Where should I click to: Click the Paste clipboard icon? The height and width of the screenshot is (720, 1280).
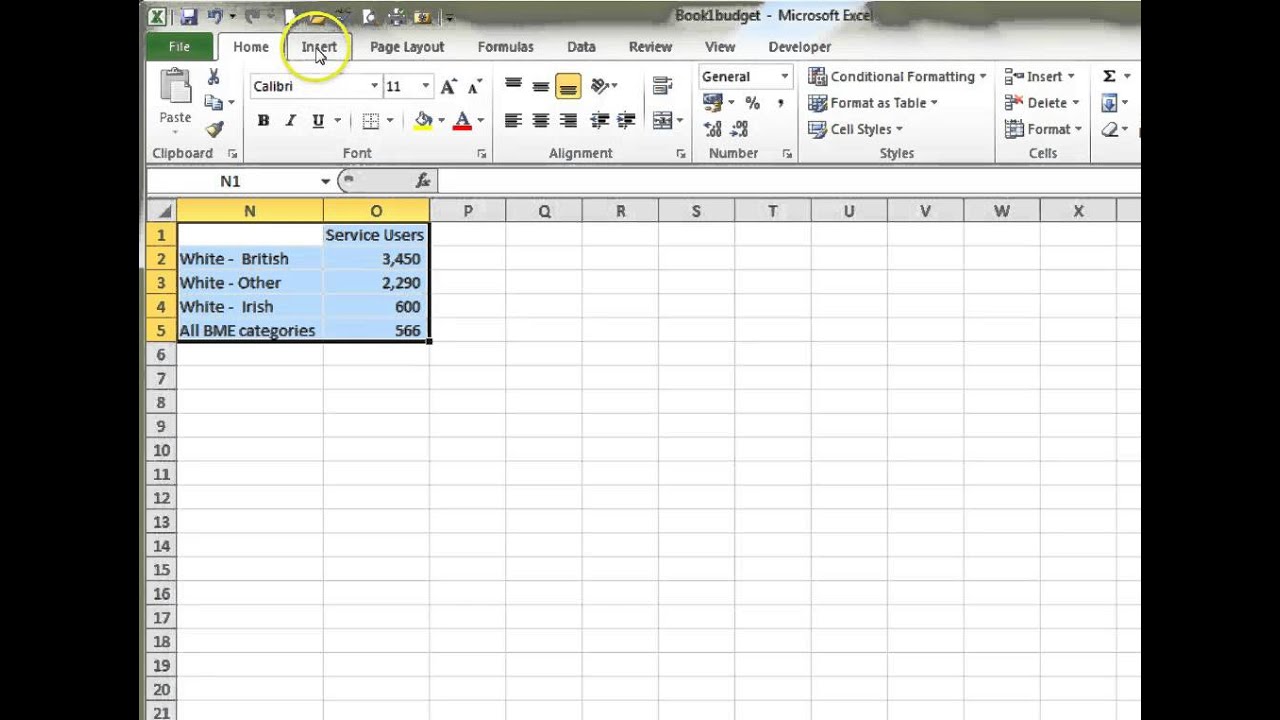point(175,86)
